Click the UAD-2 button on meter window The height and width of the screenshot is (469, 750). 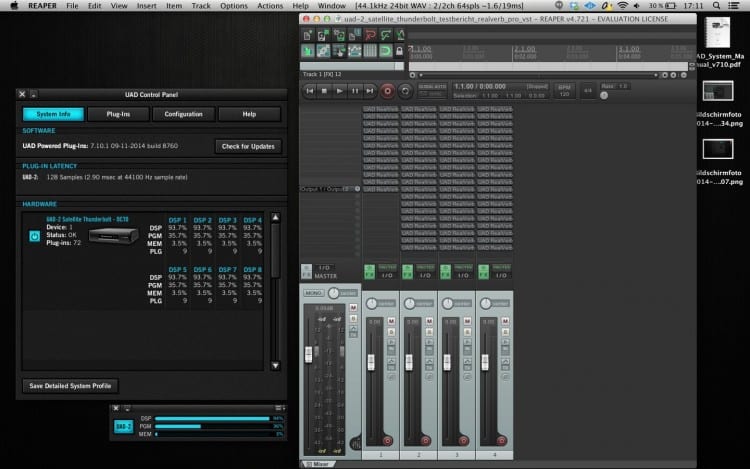(x=123, y=426)
